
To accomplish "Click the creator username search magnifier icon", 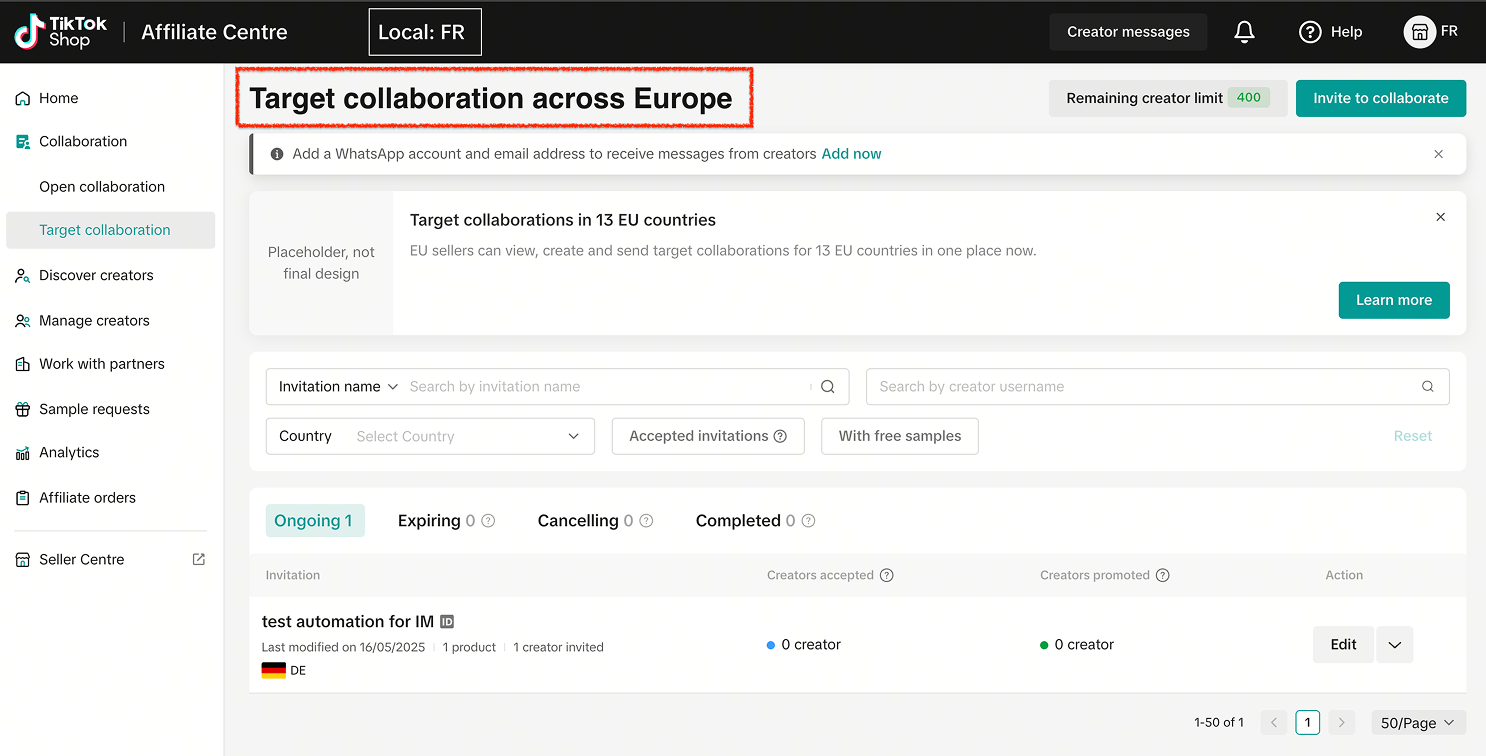I will [x=1428, y=387].
